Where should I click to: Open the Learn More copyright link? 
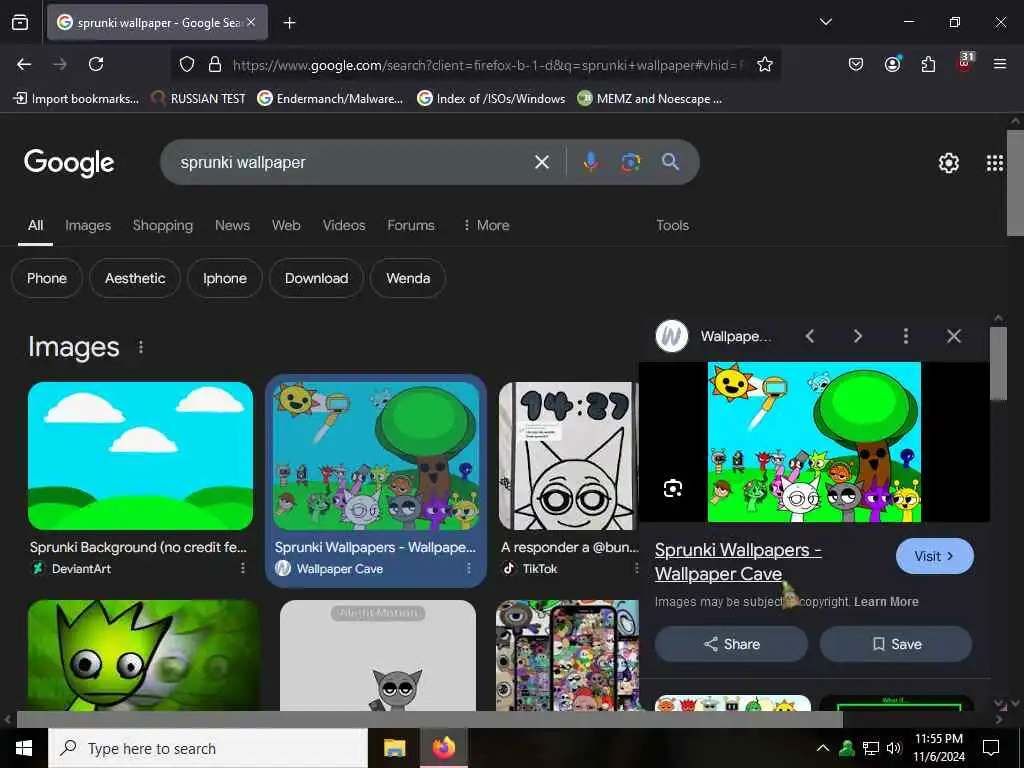(x=886, y=601)
